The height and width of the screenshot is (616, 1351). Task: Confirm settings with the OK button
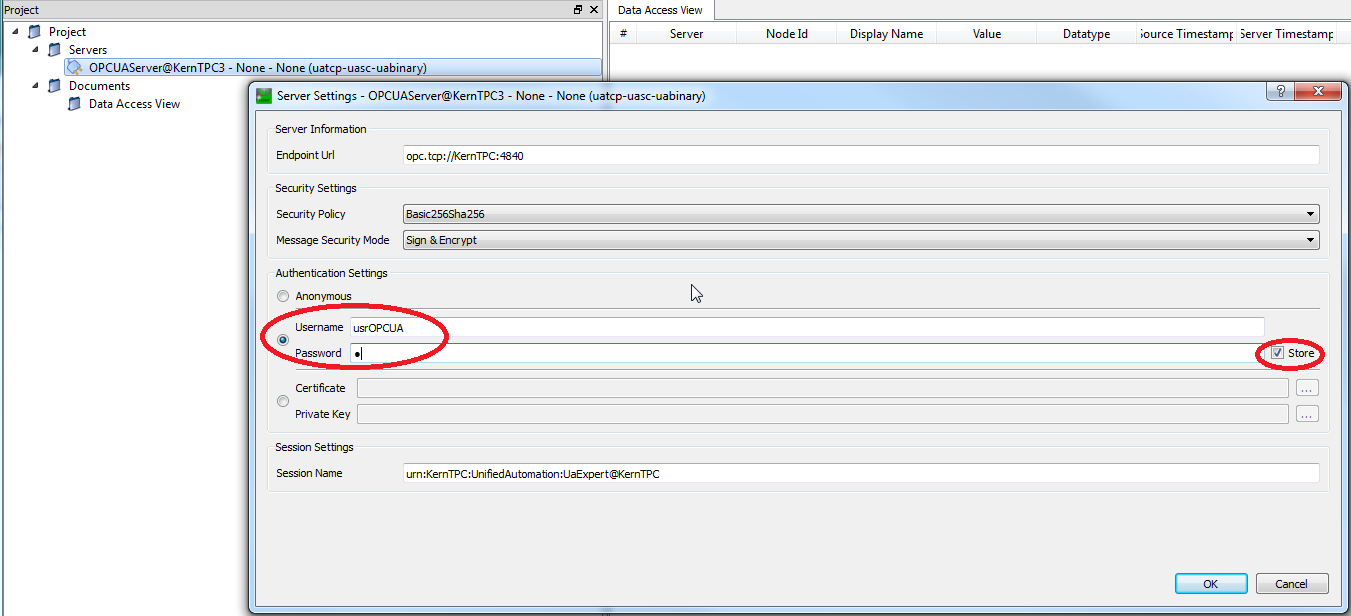tap(1210, 584)
